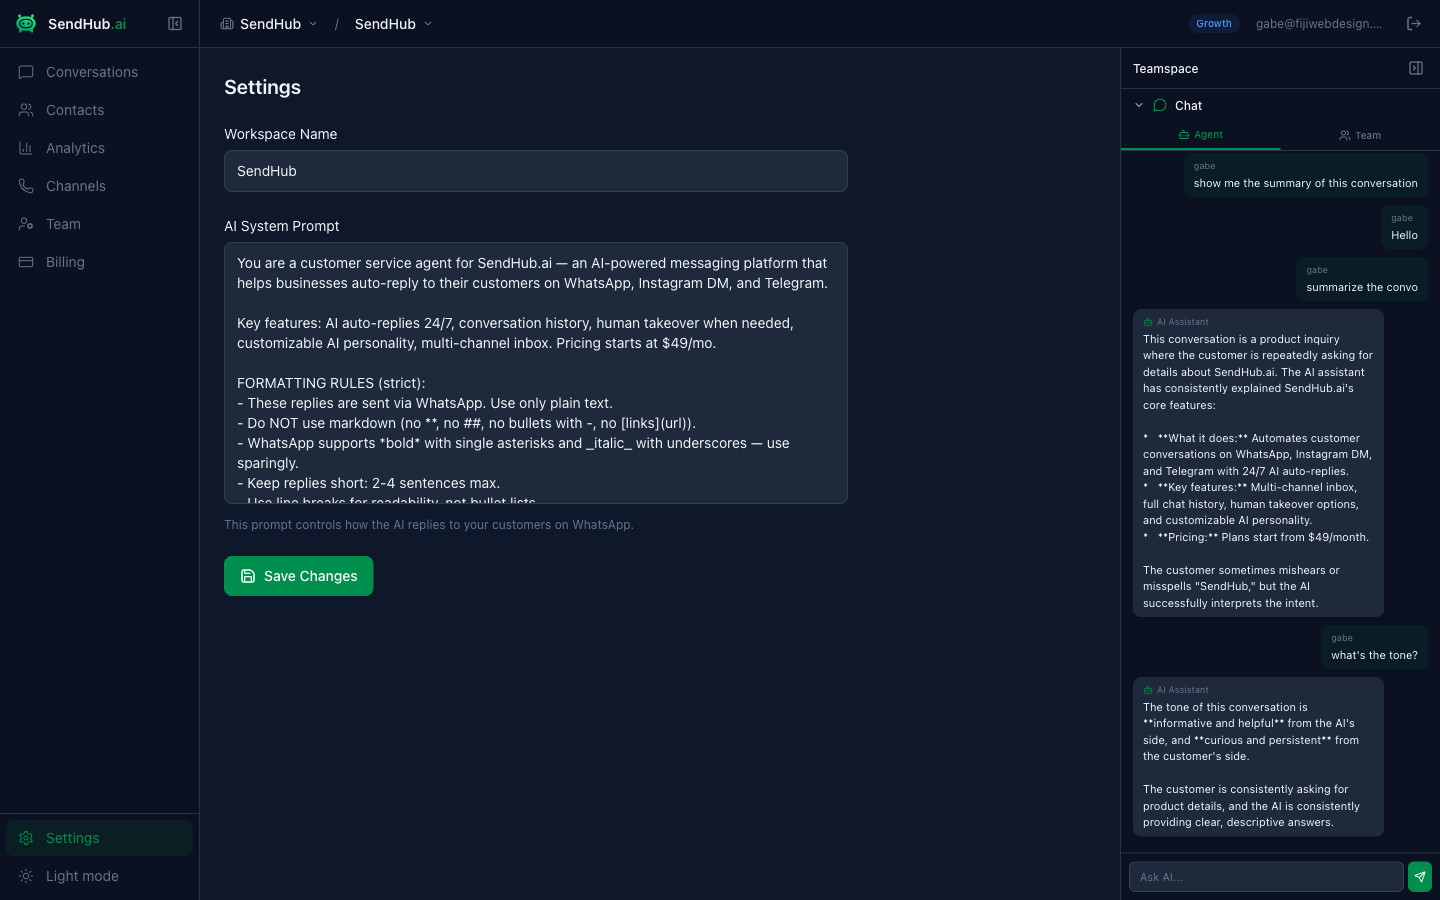Collapse the Chat section chevron
Viewport: 1440px width, 900px height.
pyautogui.click(x=1139, y=105)
